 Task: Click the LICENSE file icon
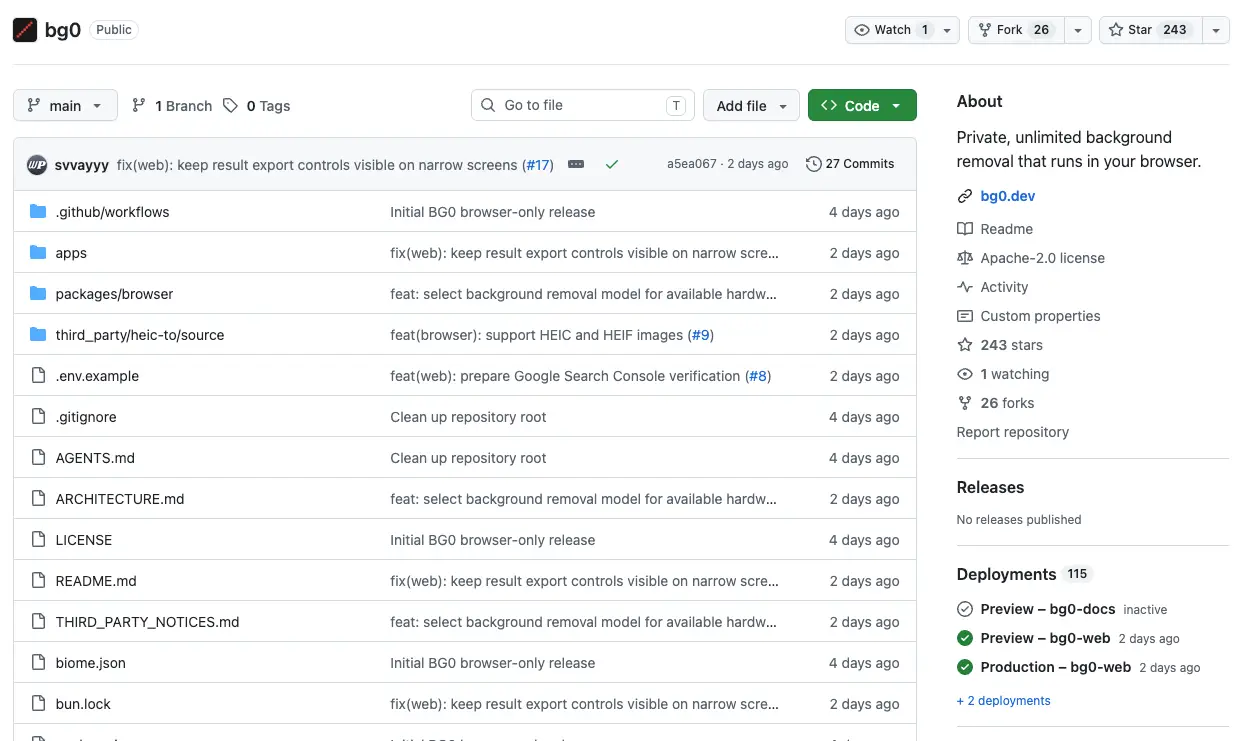[38, 540]
